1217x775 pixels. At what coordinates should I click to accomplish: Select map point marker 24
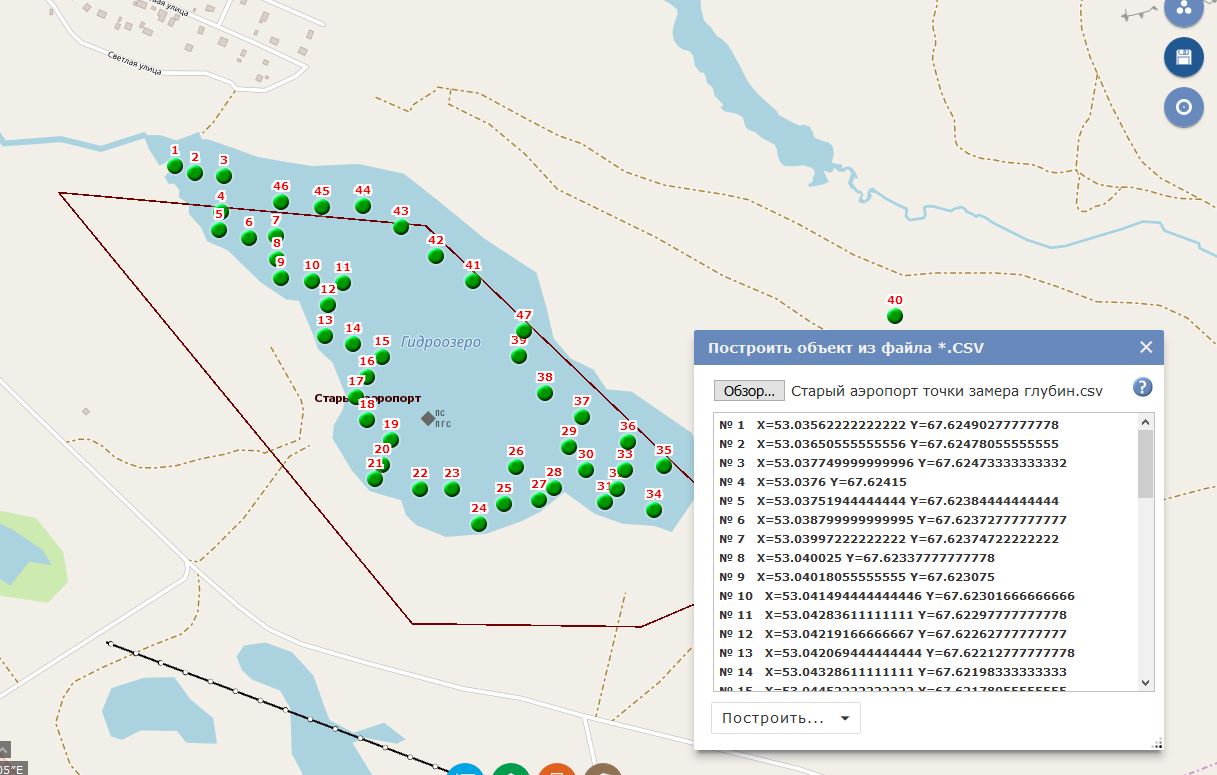[x=479, y=524]
